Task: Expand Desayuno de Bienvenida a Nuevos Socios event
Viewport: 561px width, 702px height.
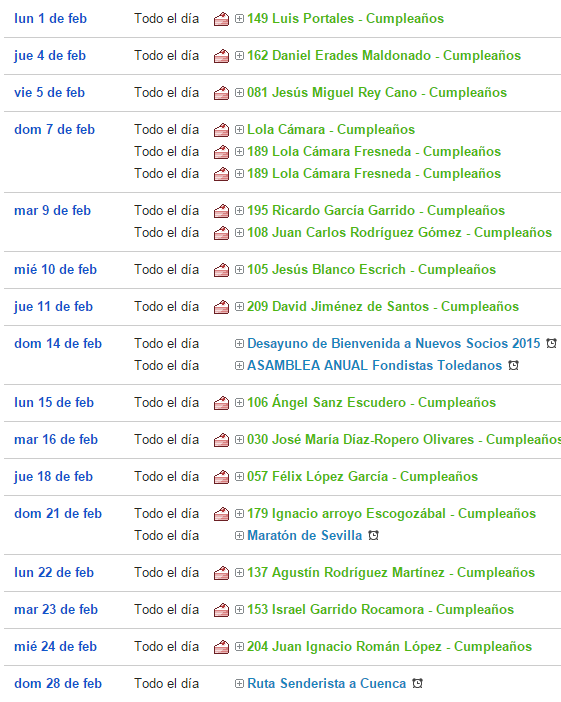Action: 240,343
